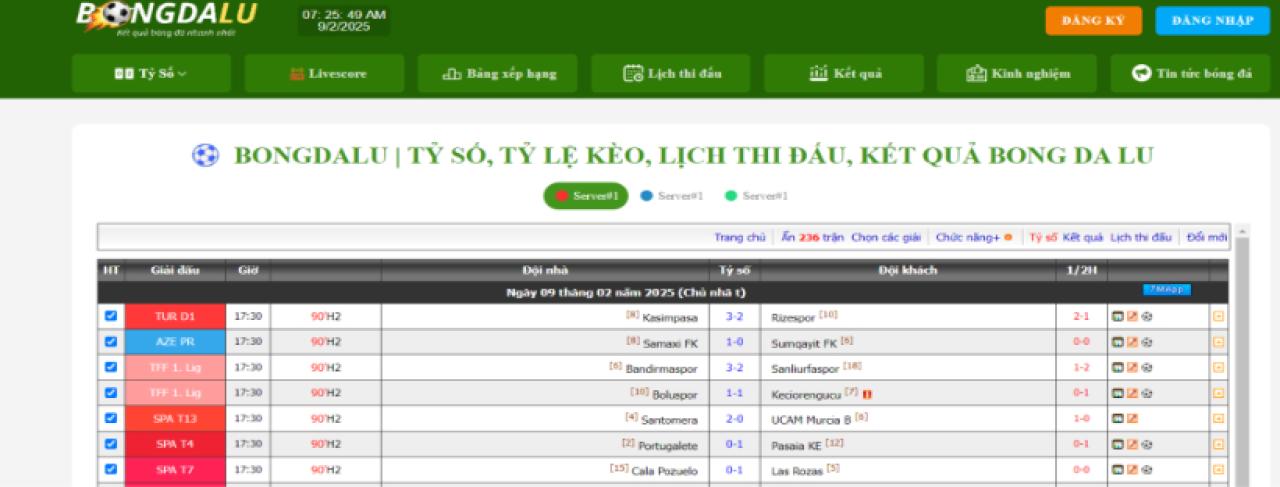
Task: Untick the checkbox on the SPA T13 row
Action: (111, 418)
